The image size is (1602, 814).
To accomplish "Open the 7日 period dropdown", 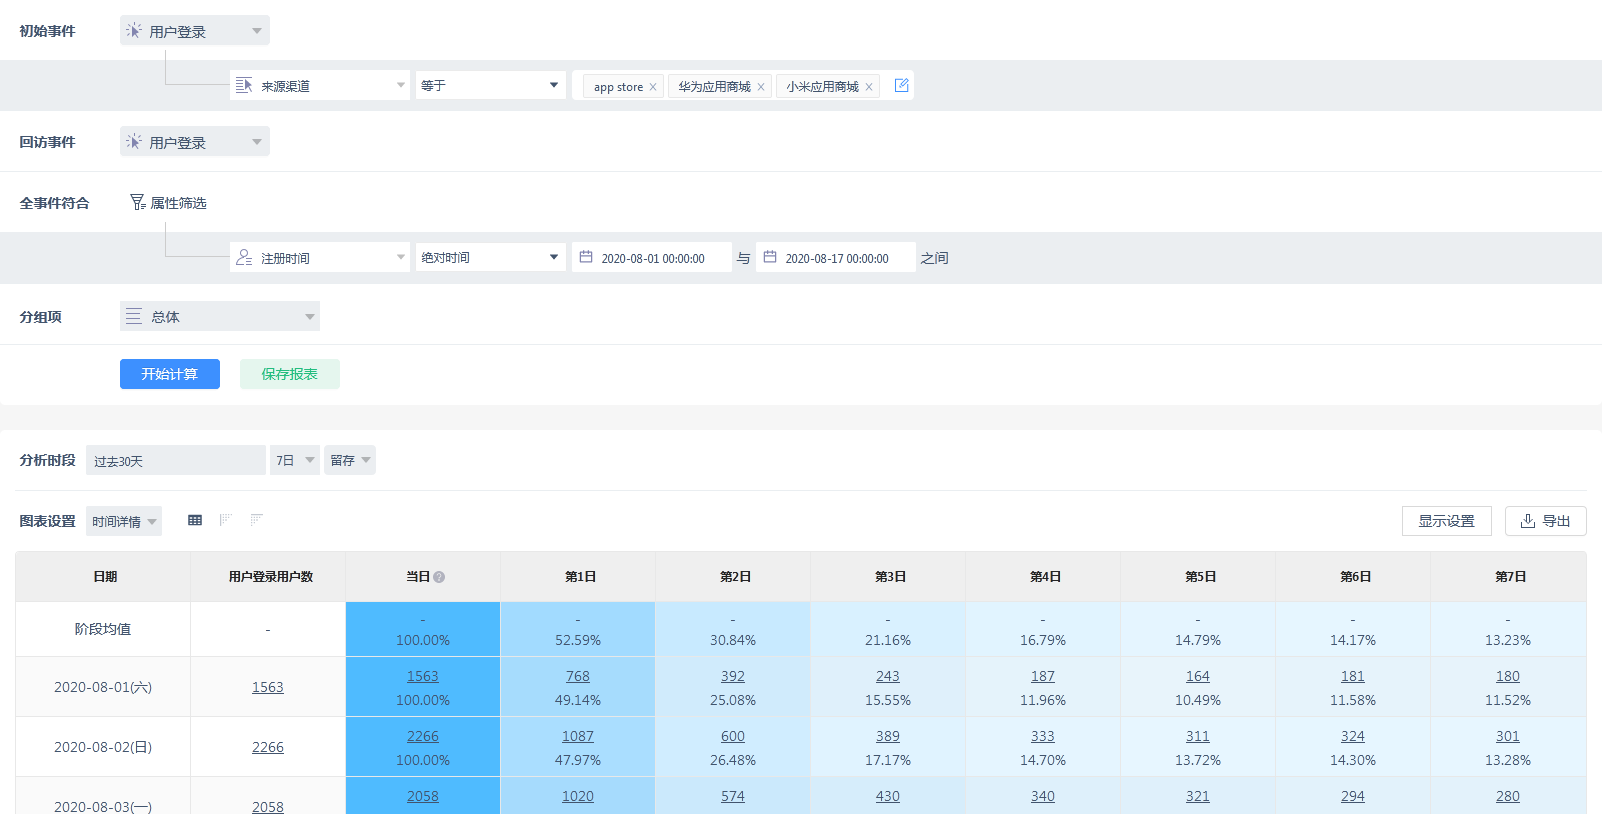I will [295, 460].
